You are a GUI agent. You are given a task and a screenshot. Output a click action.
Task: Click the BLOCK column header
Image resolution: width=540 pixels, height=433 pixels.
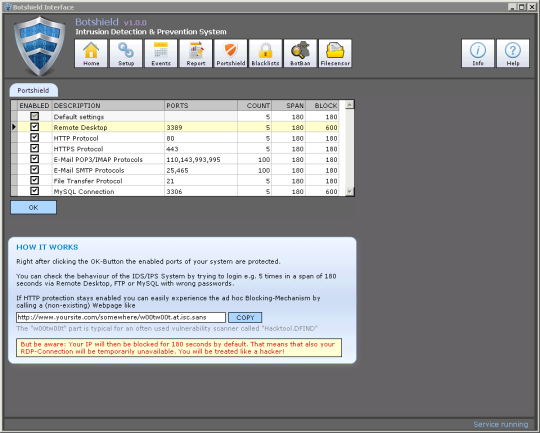[322, 105]
